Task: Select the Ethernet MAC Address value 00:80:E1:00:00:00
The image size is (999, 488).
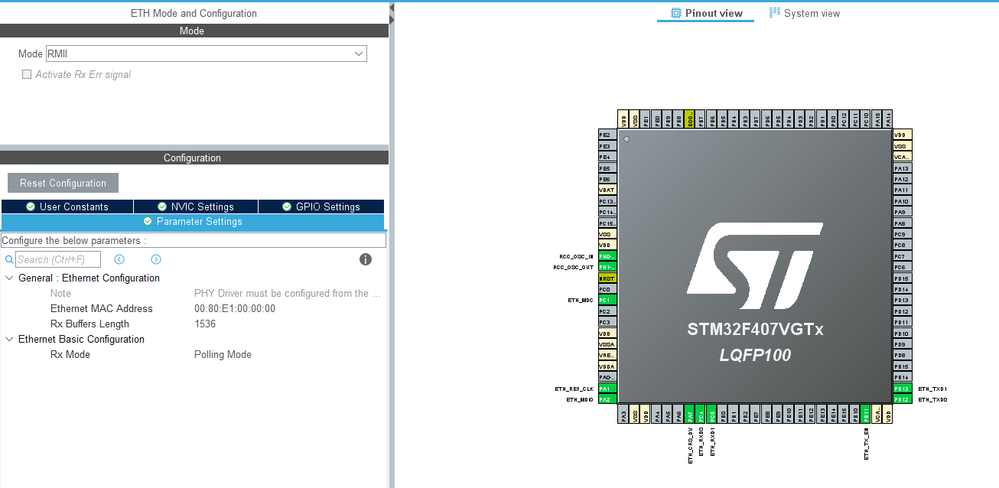Action: pyautogui.click(x=234, y=309)
